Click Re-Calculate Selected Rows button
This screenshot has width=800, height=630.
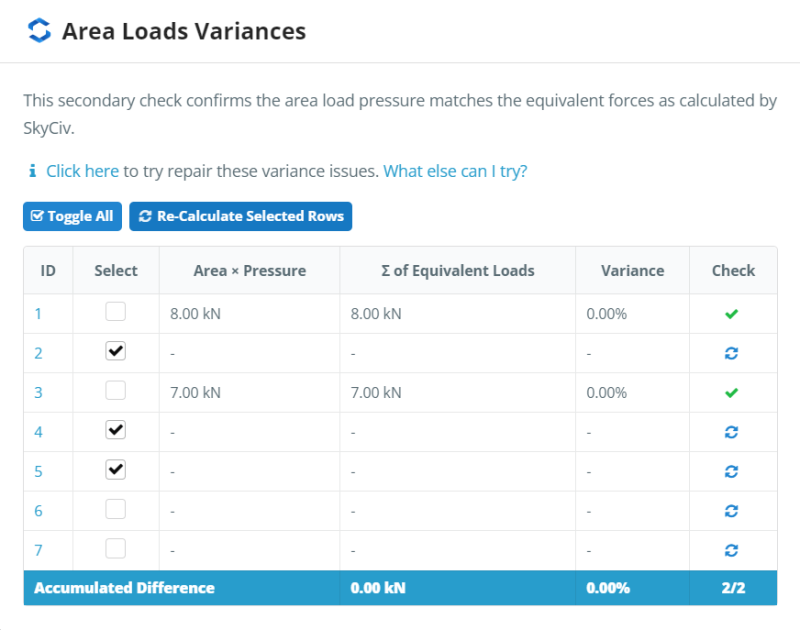coord(240,216)
